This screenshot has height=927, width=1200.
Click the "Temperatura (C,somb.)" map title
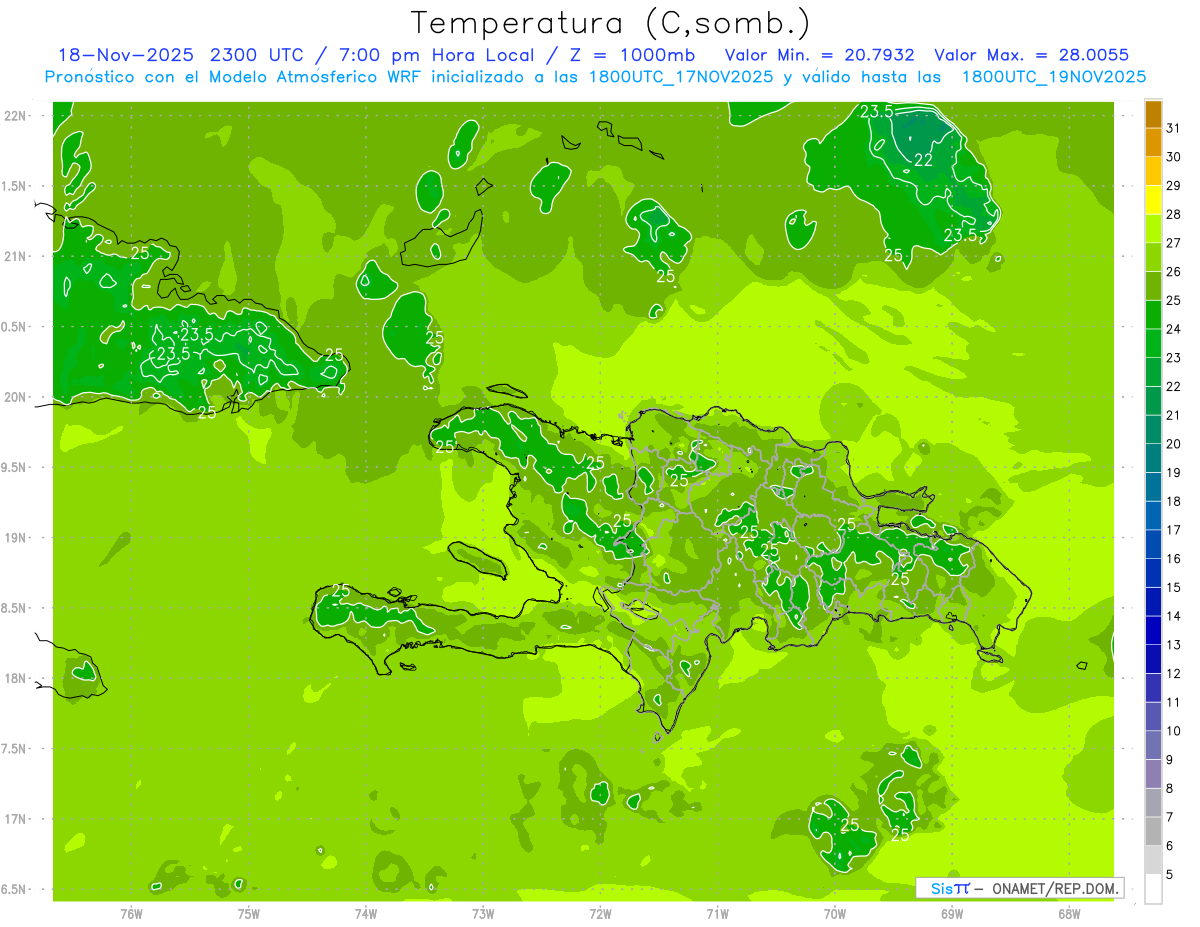tap(611, 23)
